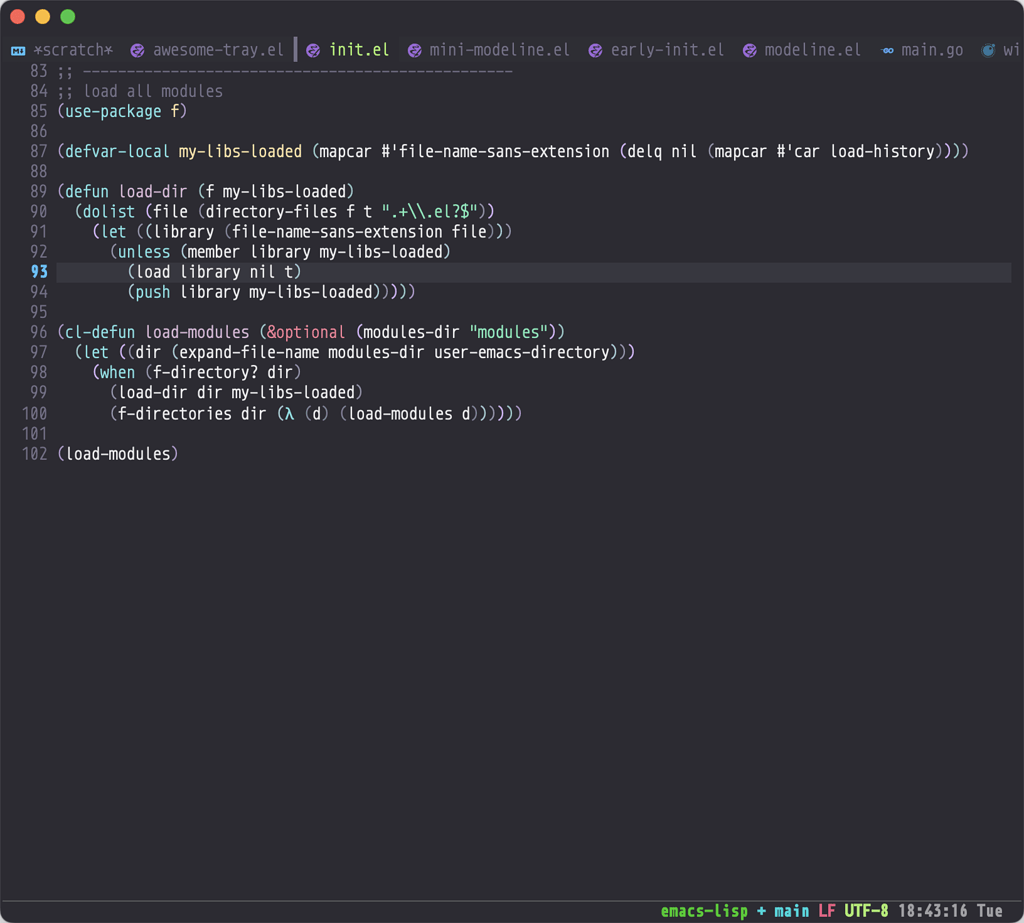Click the Go language icon beside main.go

click(887, 49)
